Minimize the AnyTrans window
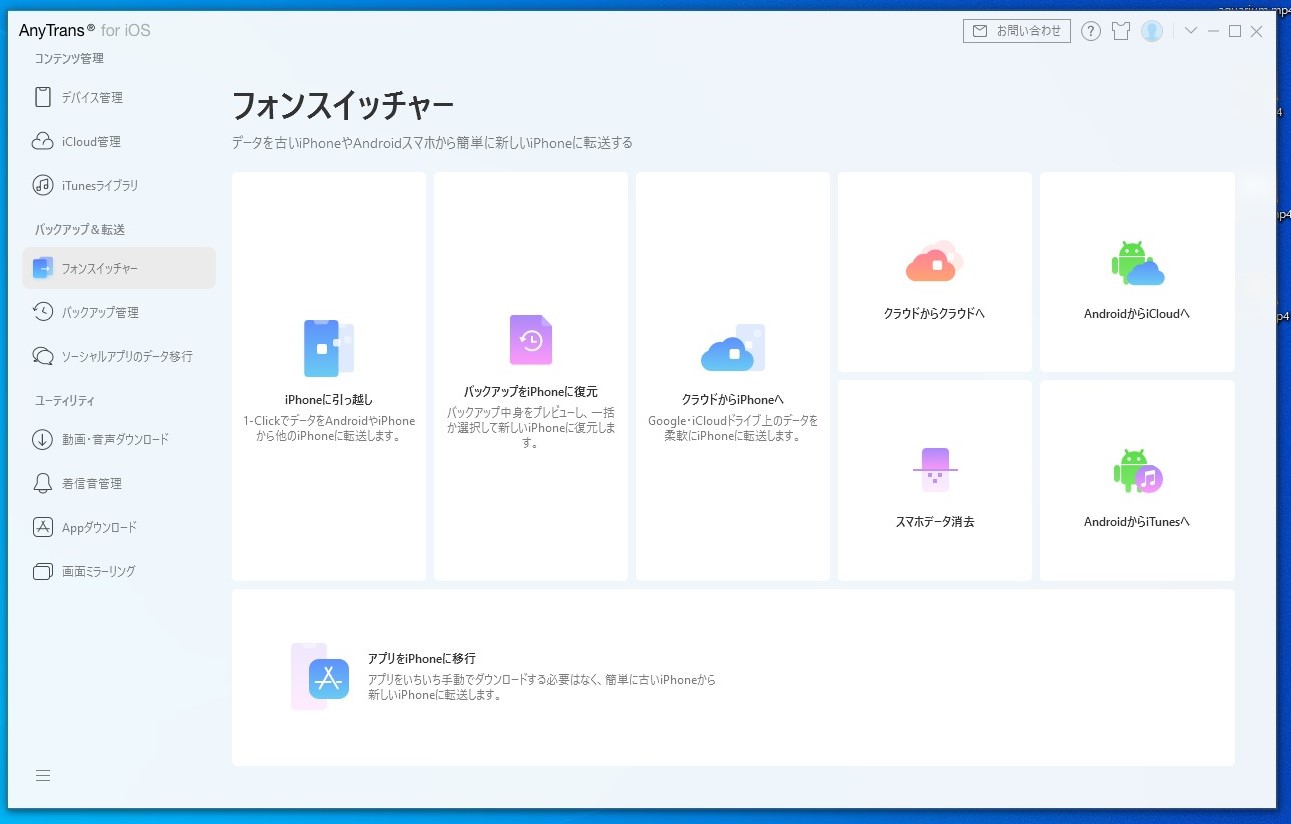 [1213, 31]
